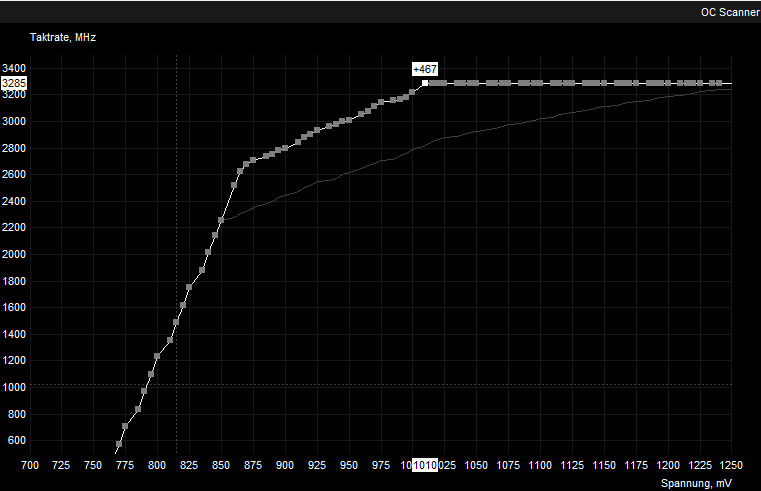This screenshot has height=491, width=761.
Task: Select the curve point at 950 mV
Action: click(349, 120)
